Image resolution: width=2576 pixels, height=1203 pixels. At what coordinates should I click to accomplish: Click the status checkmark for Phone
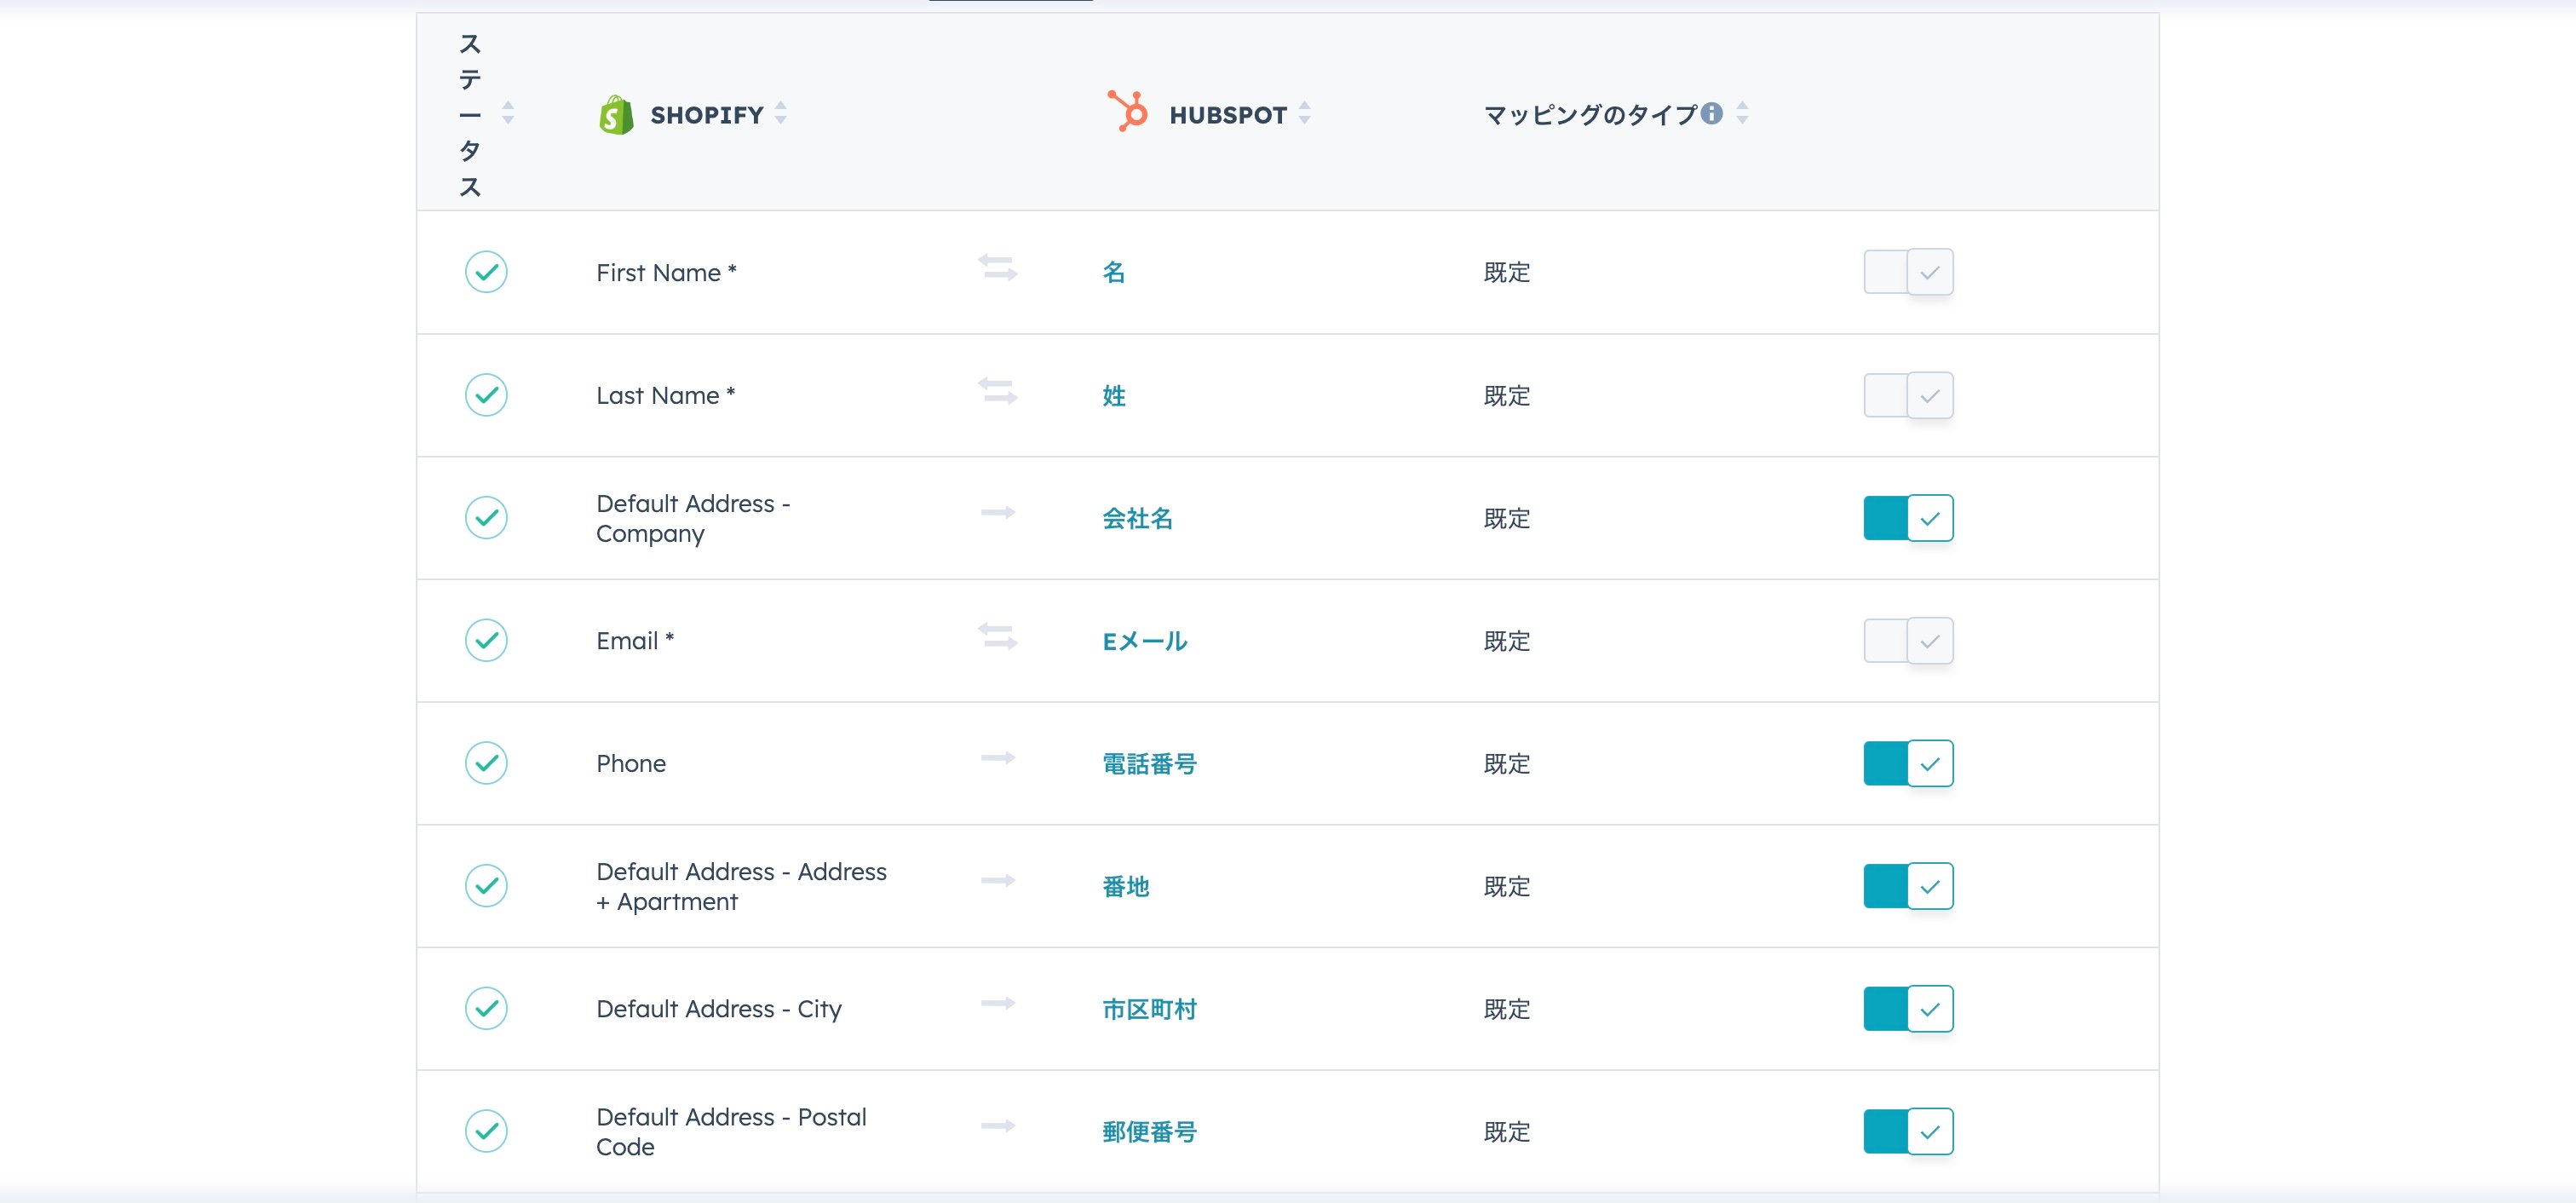click(486, 763)
